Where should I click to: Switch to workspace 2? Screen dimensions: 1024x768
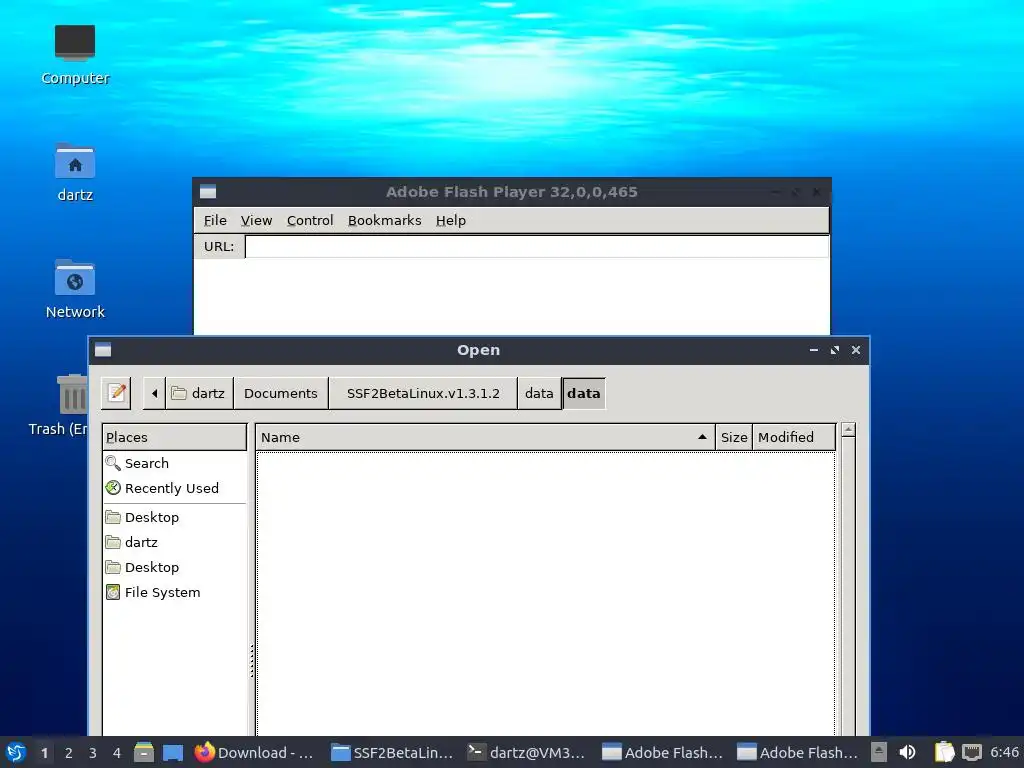click(69, 752)
